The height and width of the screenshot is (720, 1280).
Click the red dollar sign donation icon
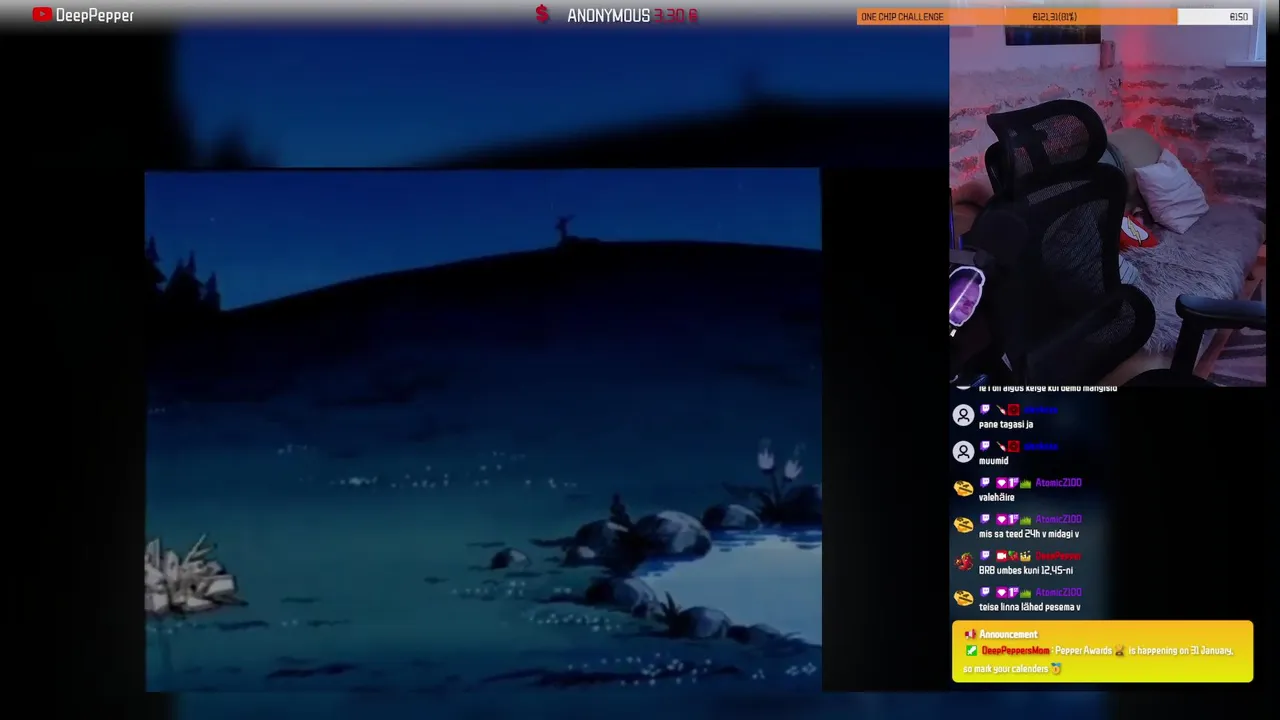tap(542, 15)
